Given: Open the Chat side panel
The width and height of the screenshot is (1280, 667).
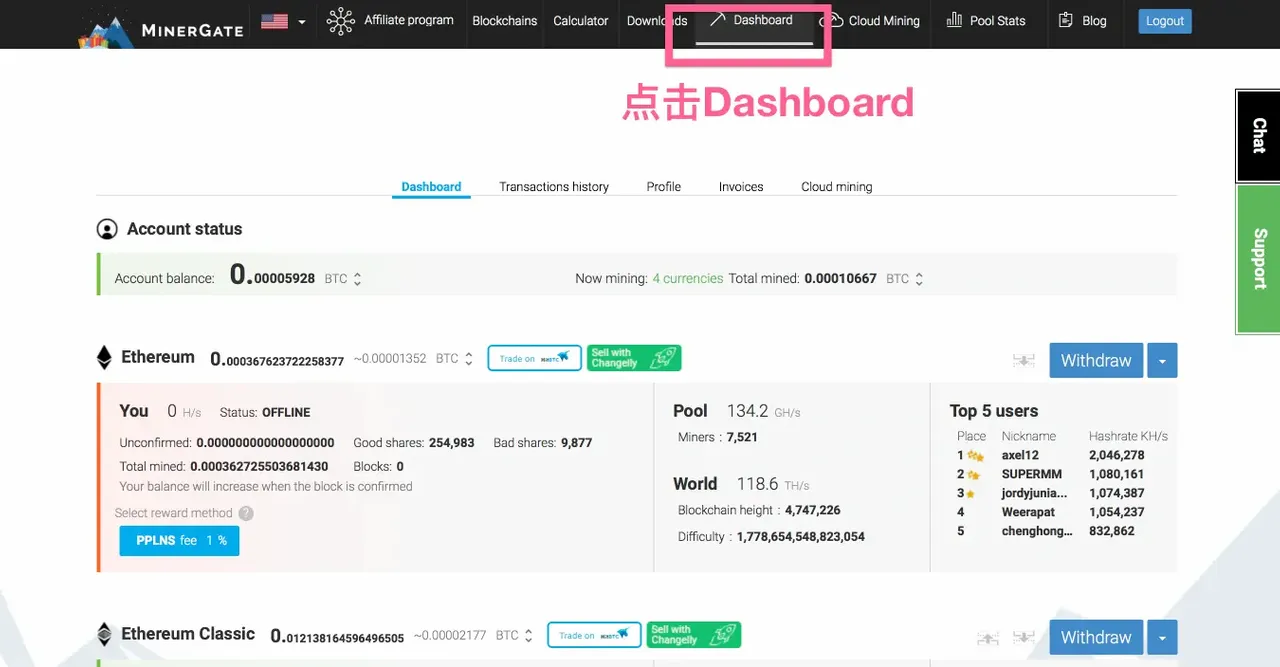Looking at the screenshot, I should pos(1259,136).
